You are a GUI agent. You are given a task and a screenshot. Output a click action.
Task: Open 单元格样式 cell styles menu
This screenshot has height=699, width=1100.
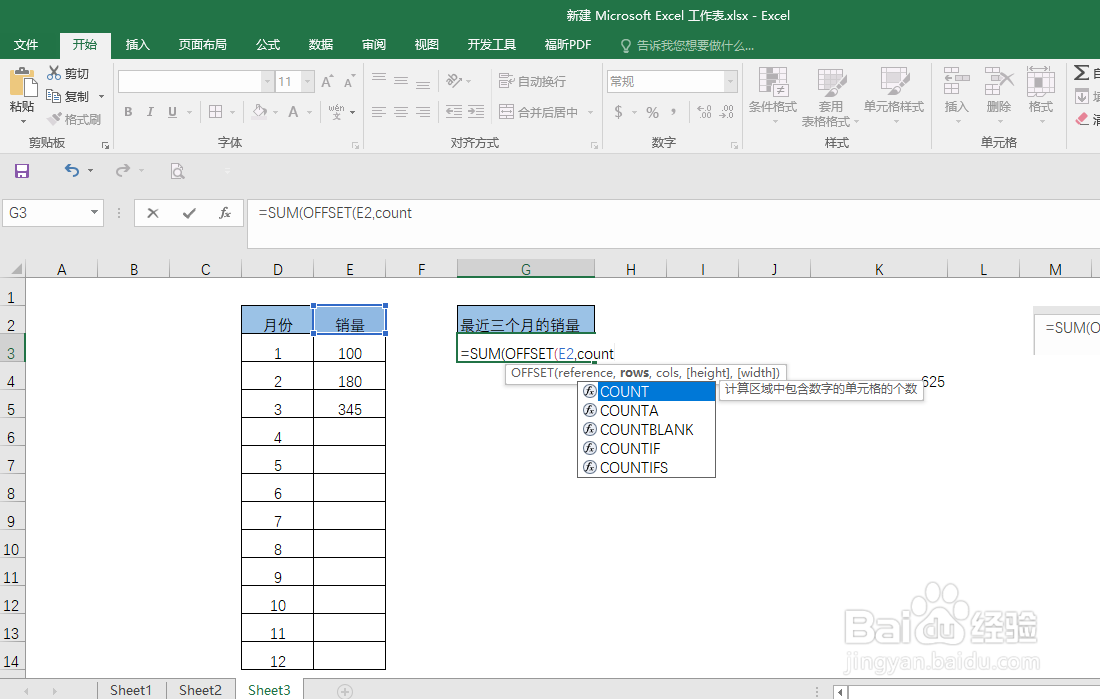coord(894,96)
